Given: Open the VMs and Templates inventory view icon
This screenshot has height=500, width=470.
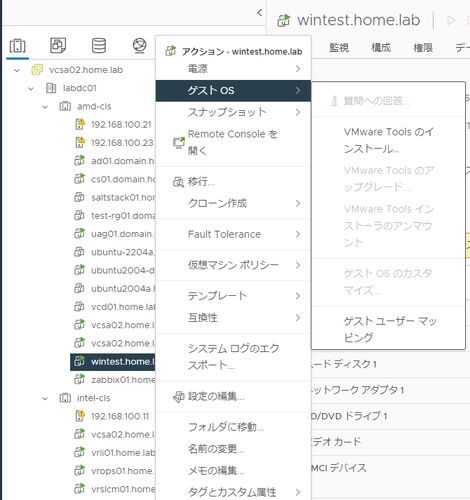Looking at the screenshot, I should [x=58, y=45].
